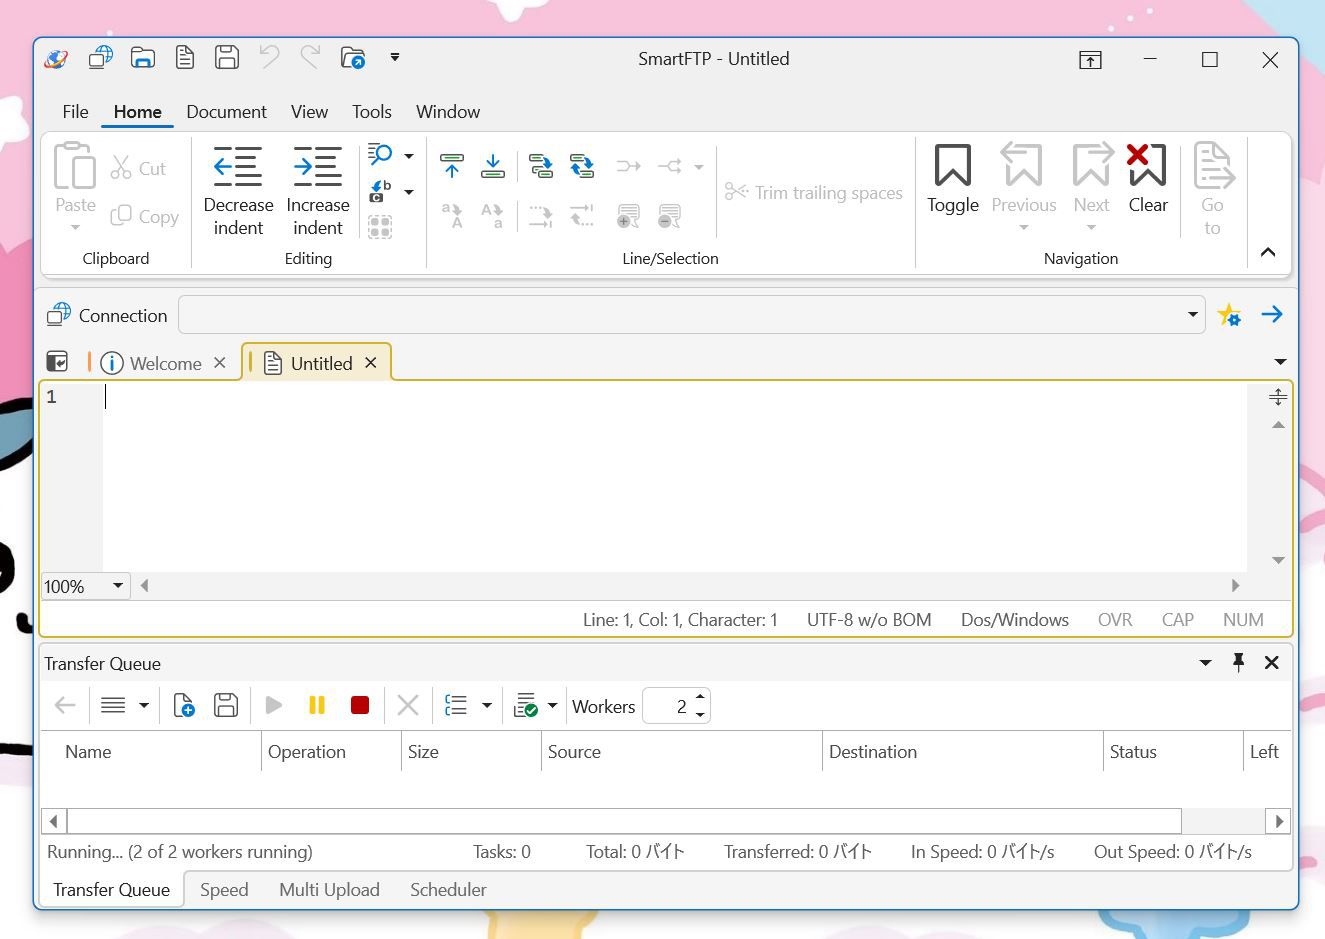Screen dimensions: 1325x939
Task: Switch to the Document ribbon tab
Action: point(226,112)
